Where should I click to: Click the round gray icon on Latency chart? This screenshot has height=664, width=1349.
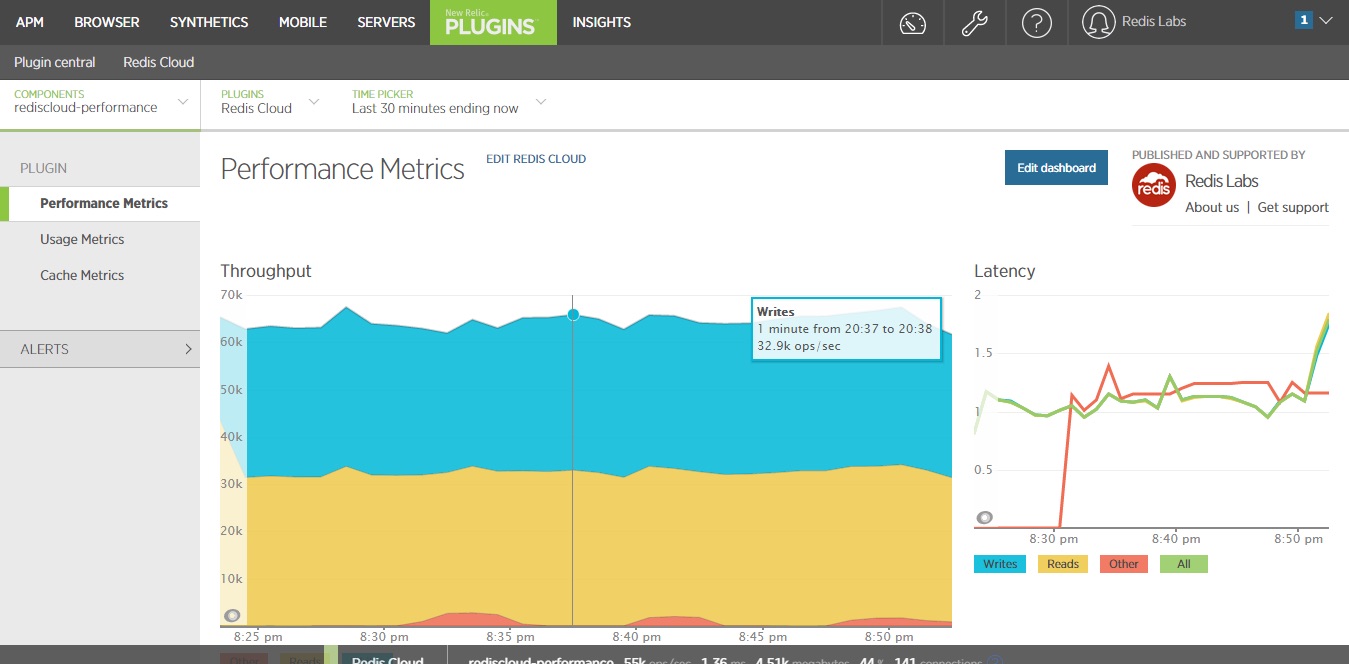[x=985, y=517]
